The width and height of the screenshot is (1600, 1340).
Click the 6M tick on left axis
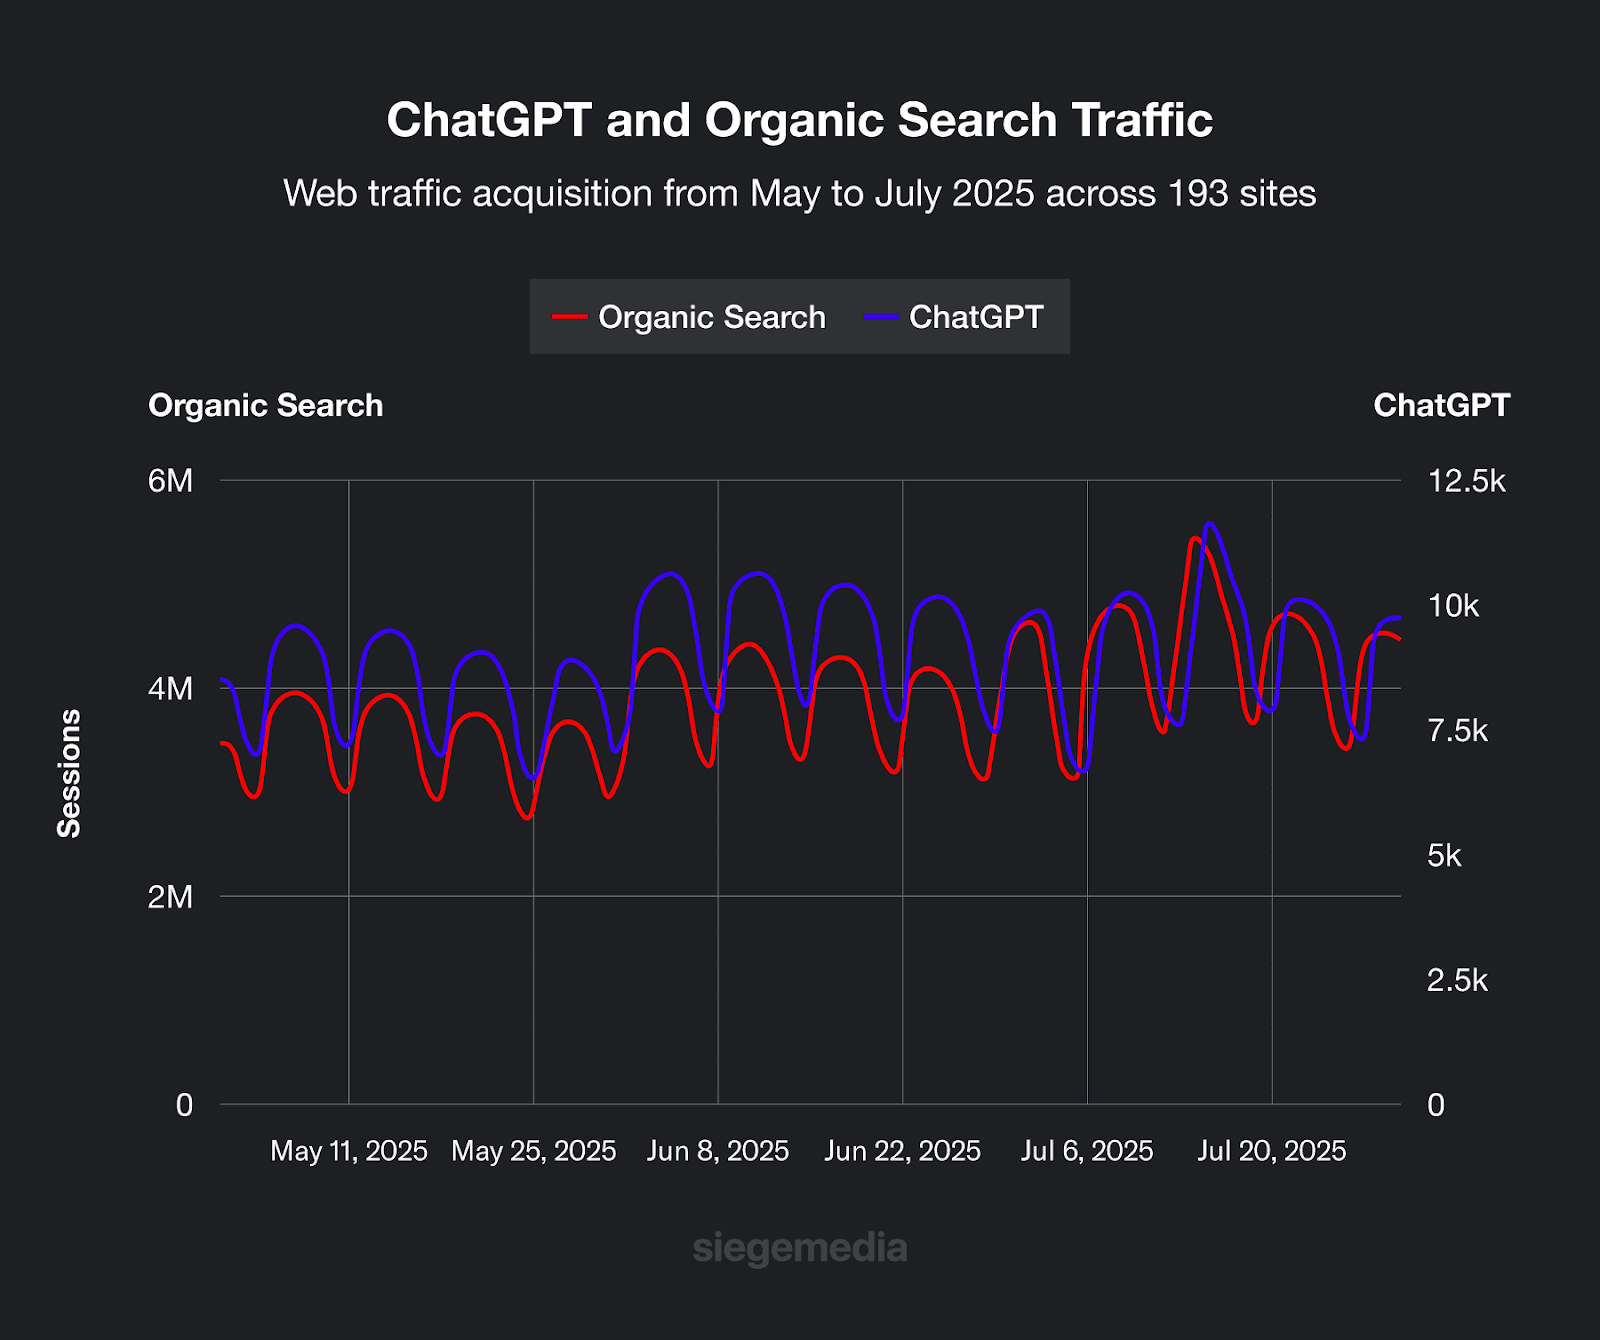point(170,481)
